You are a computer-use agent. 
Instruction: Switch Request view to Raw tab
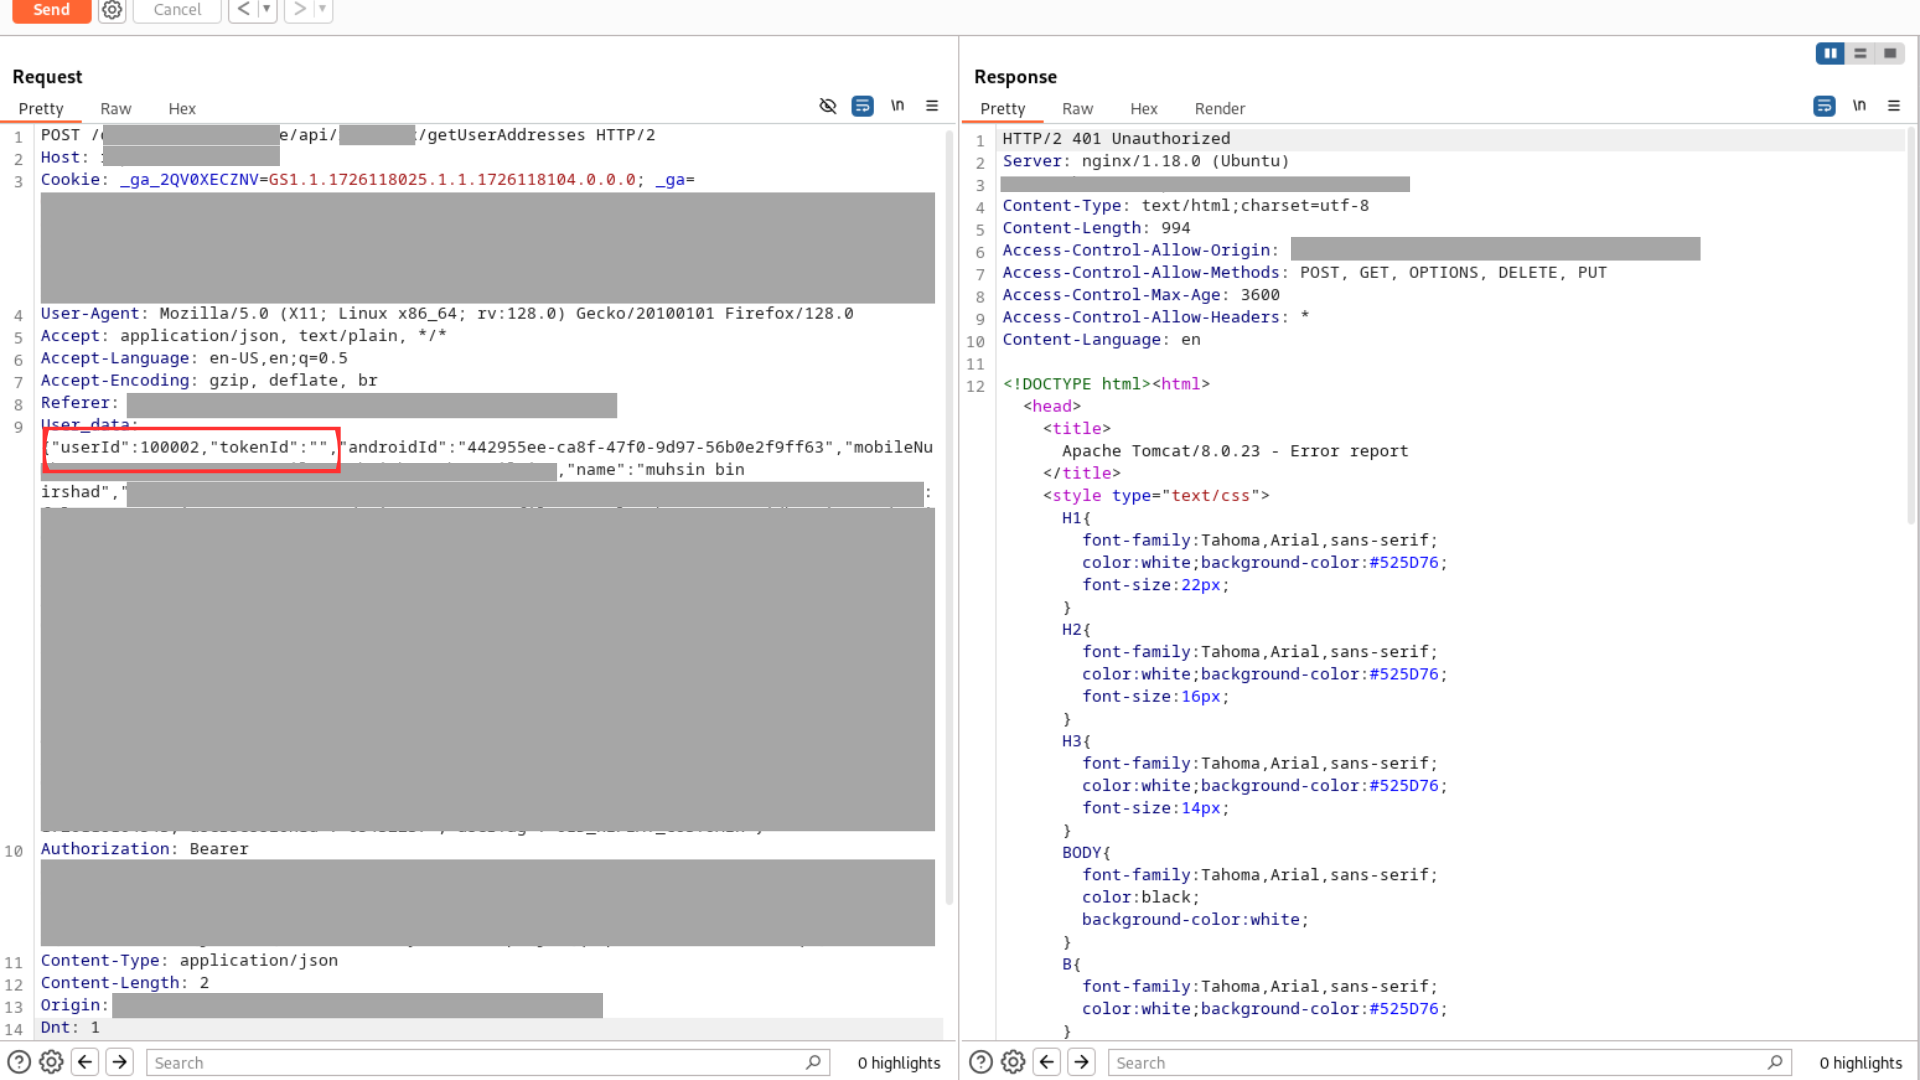point(115,108)
